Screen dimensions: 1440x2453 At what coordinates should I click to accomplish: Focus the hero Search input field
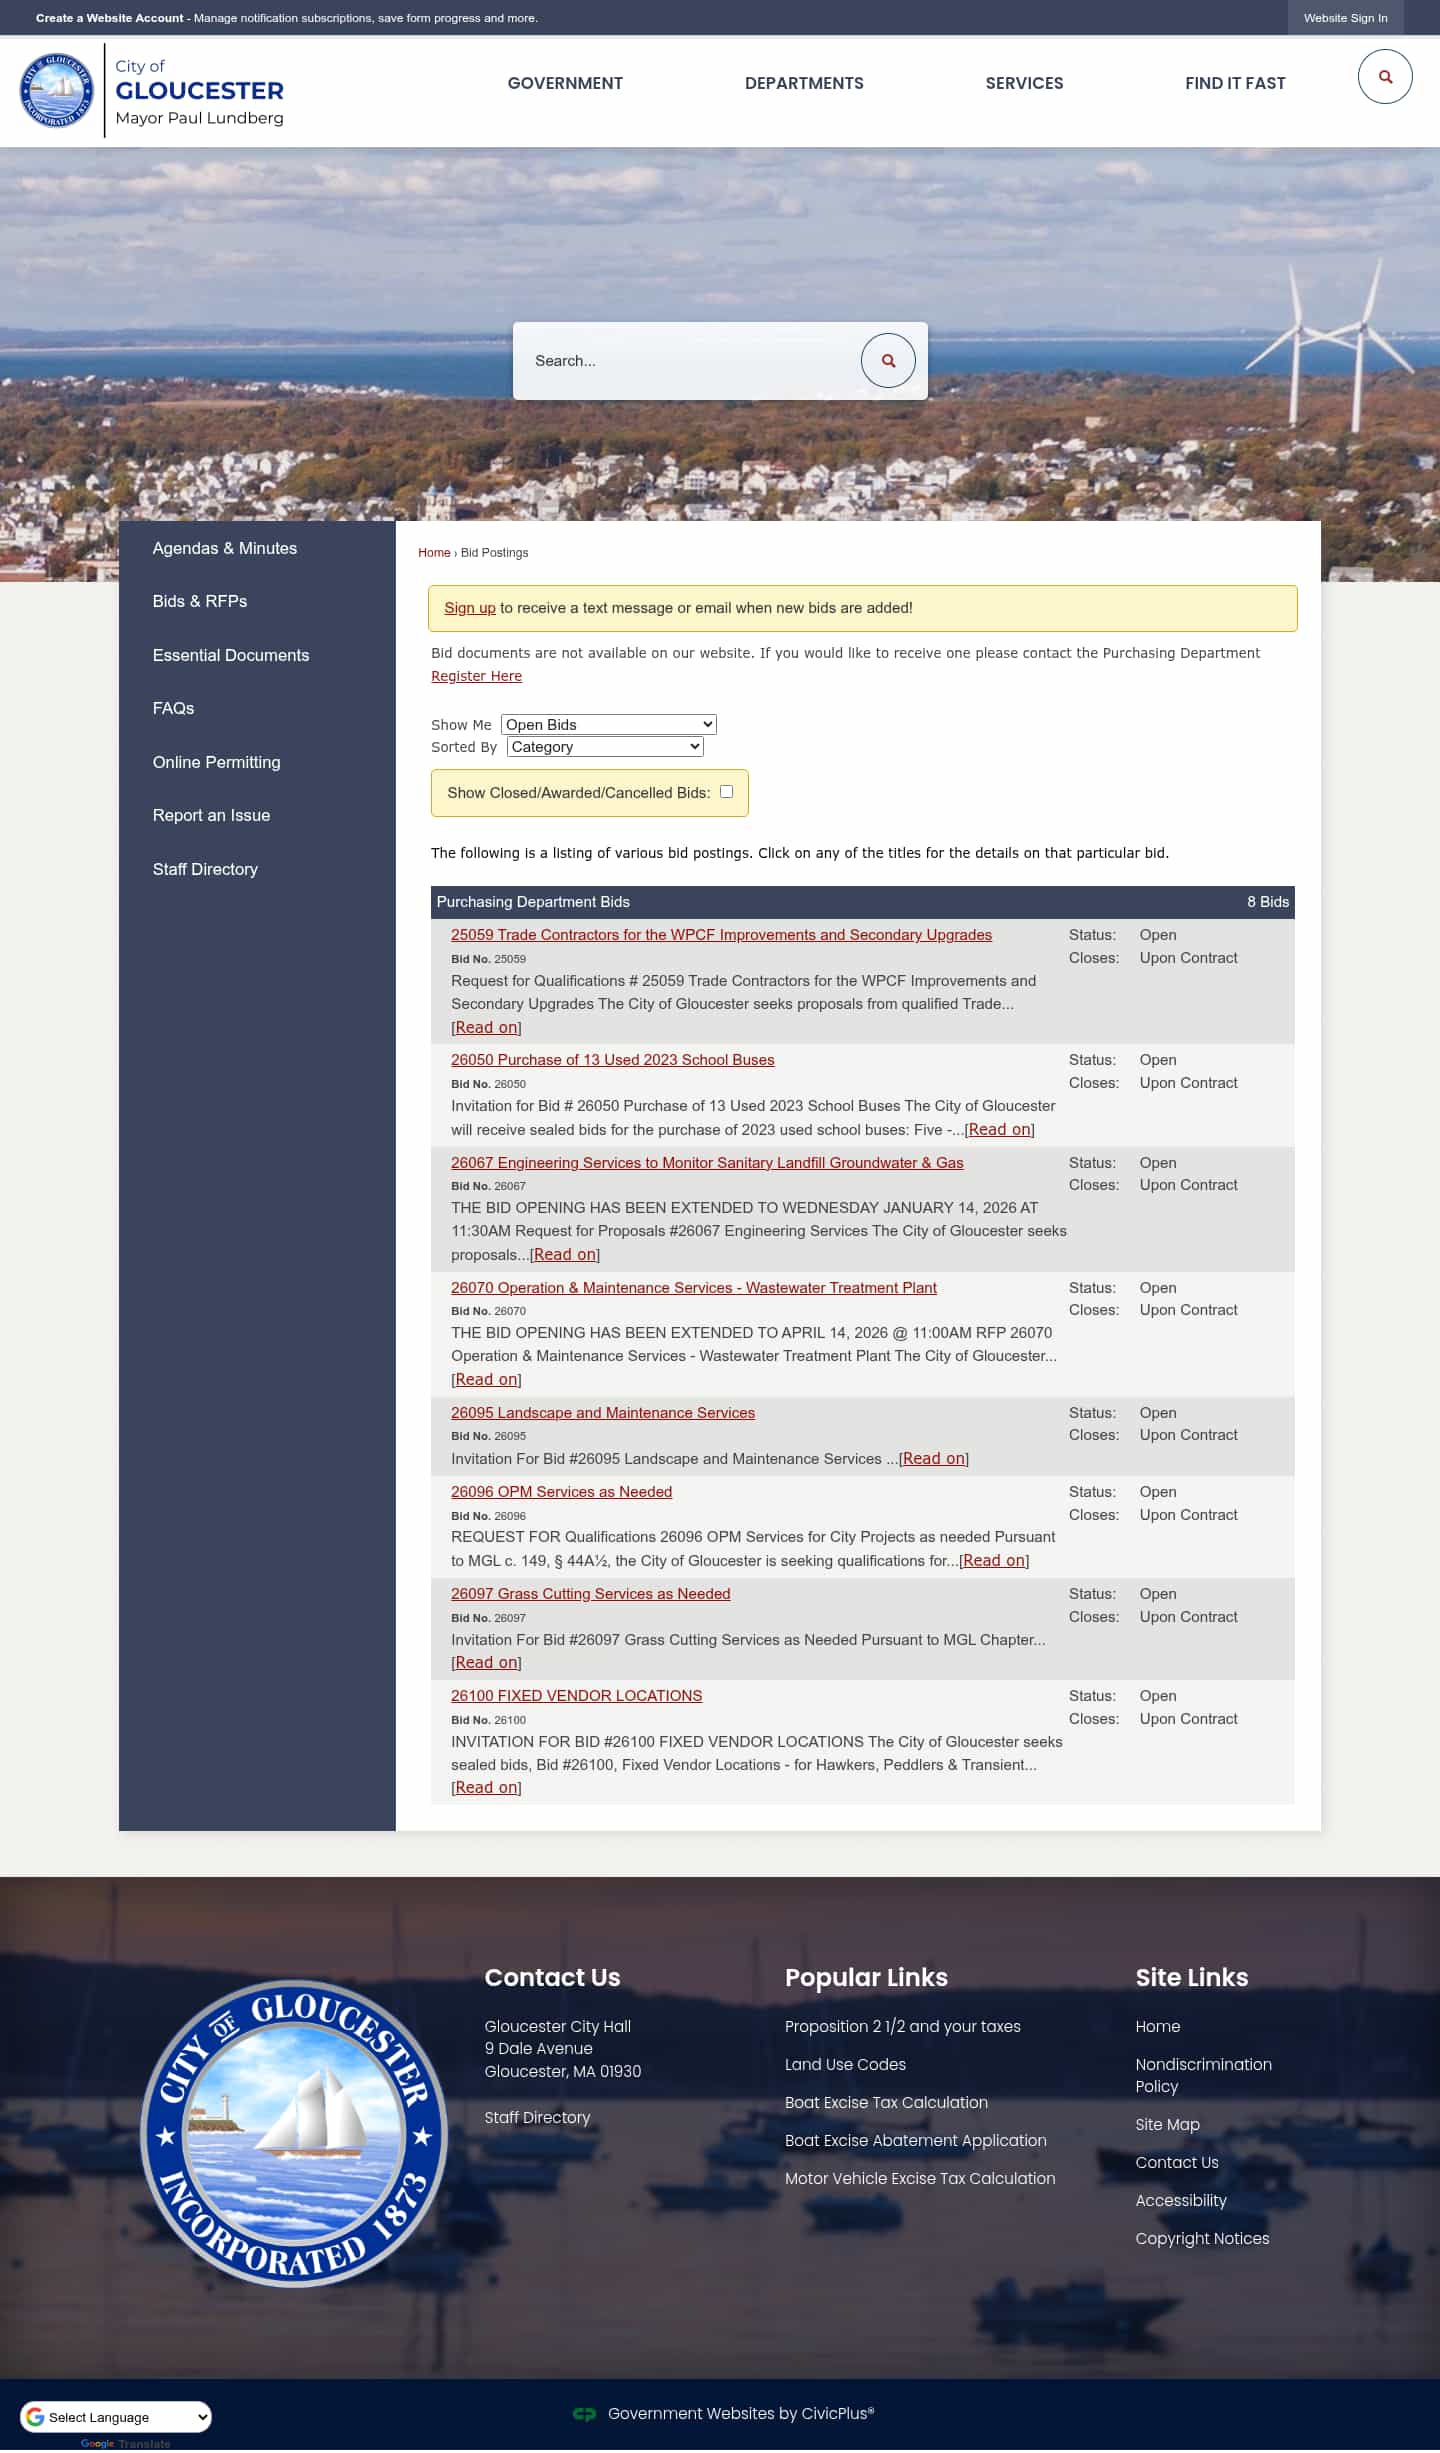pos(690,361)
